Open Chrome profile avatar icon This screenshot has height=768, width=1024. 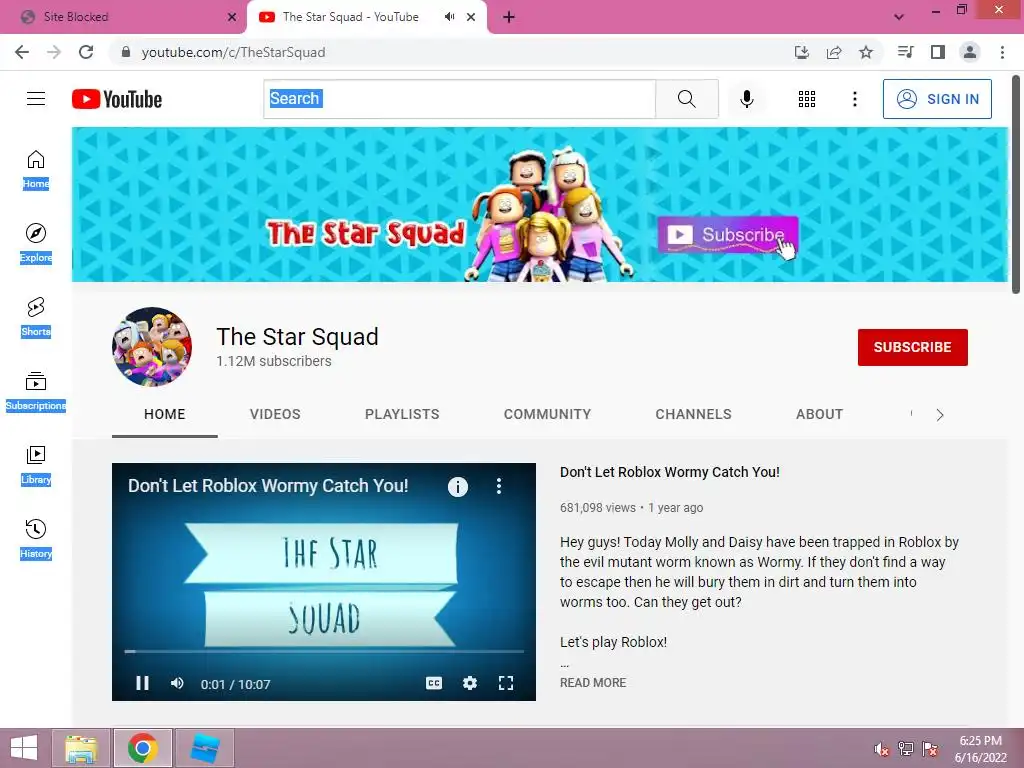970,52
